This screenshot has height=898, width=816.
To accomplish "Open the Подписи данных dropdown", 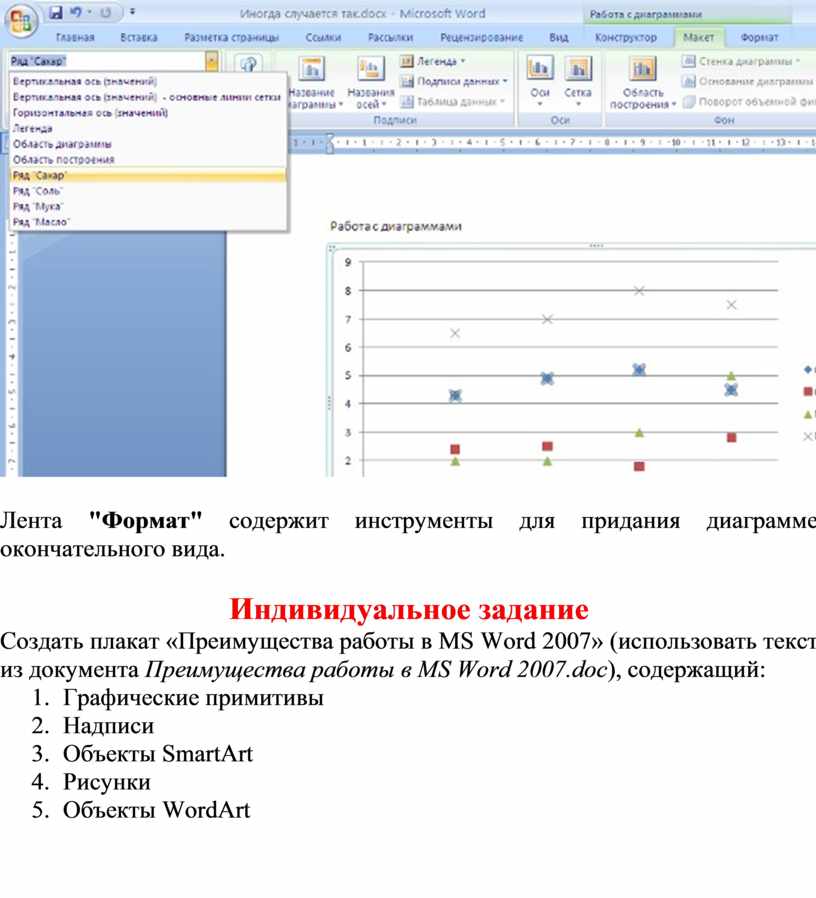I will point(454,81).
